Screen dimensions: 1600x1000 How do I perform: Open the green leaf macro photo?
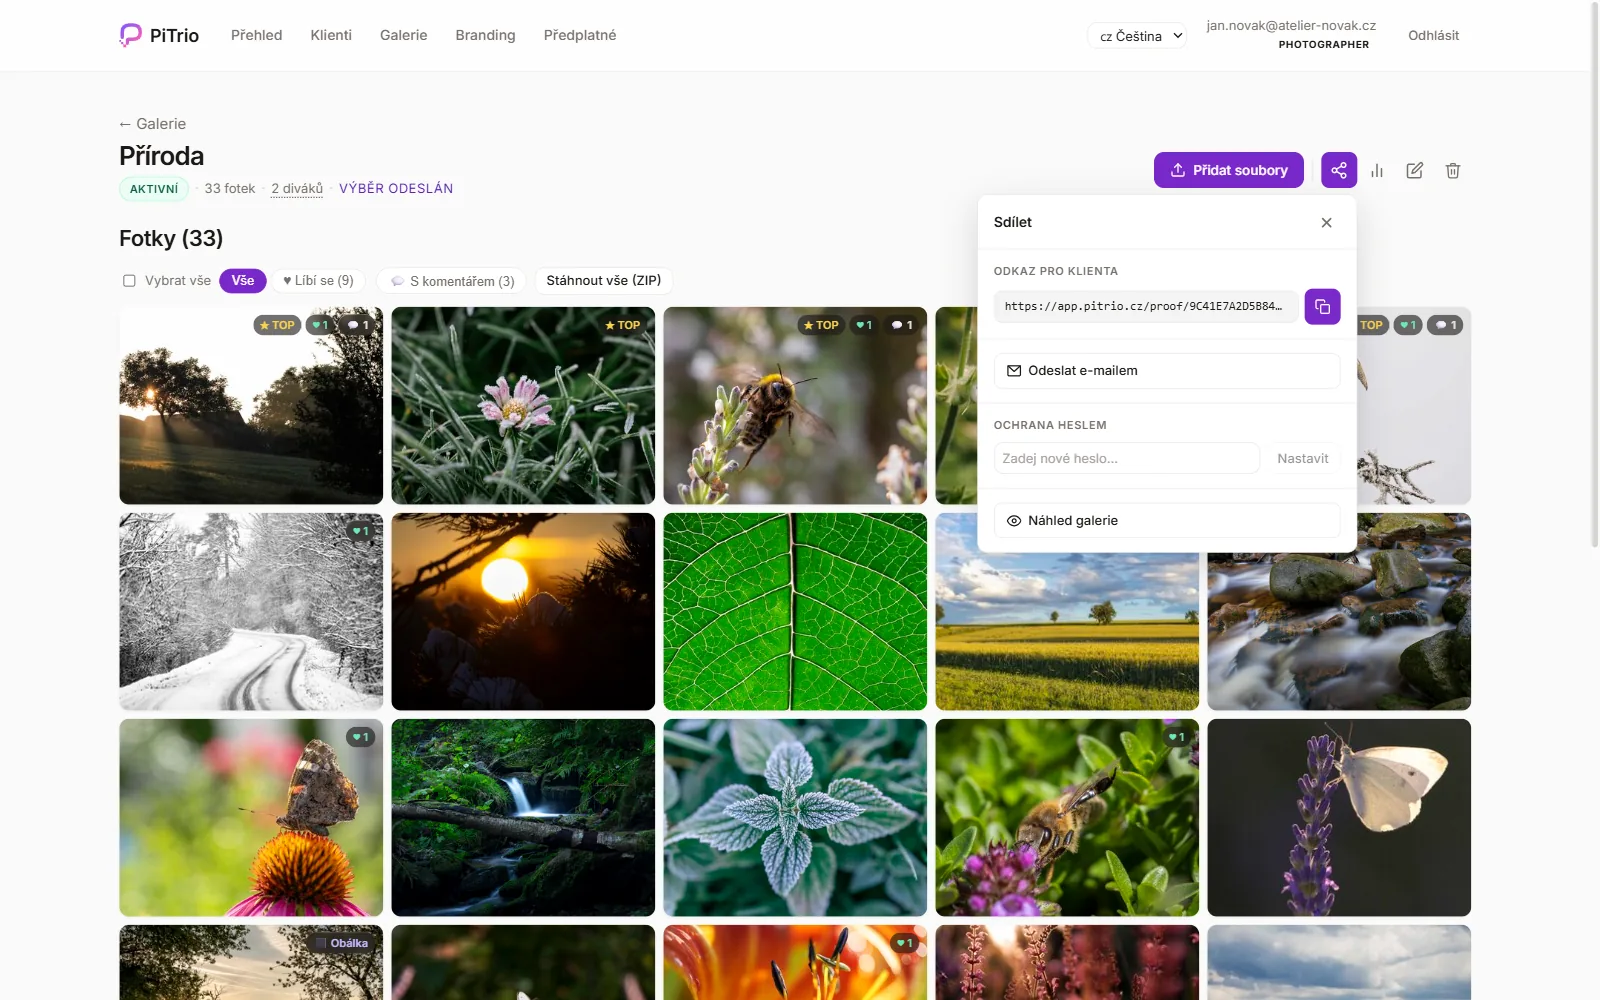click(795, 612)
